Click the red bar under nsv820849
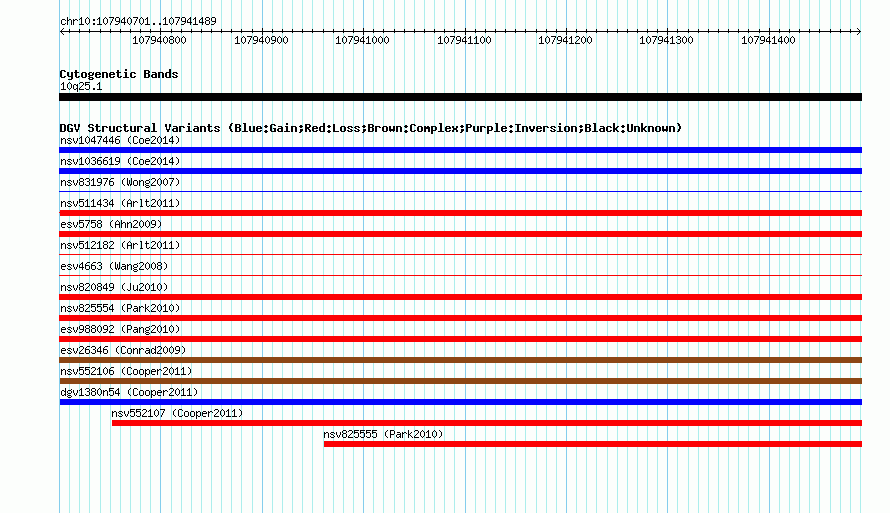The height and width of the screenshot is (513, 890). (460, 297)
